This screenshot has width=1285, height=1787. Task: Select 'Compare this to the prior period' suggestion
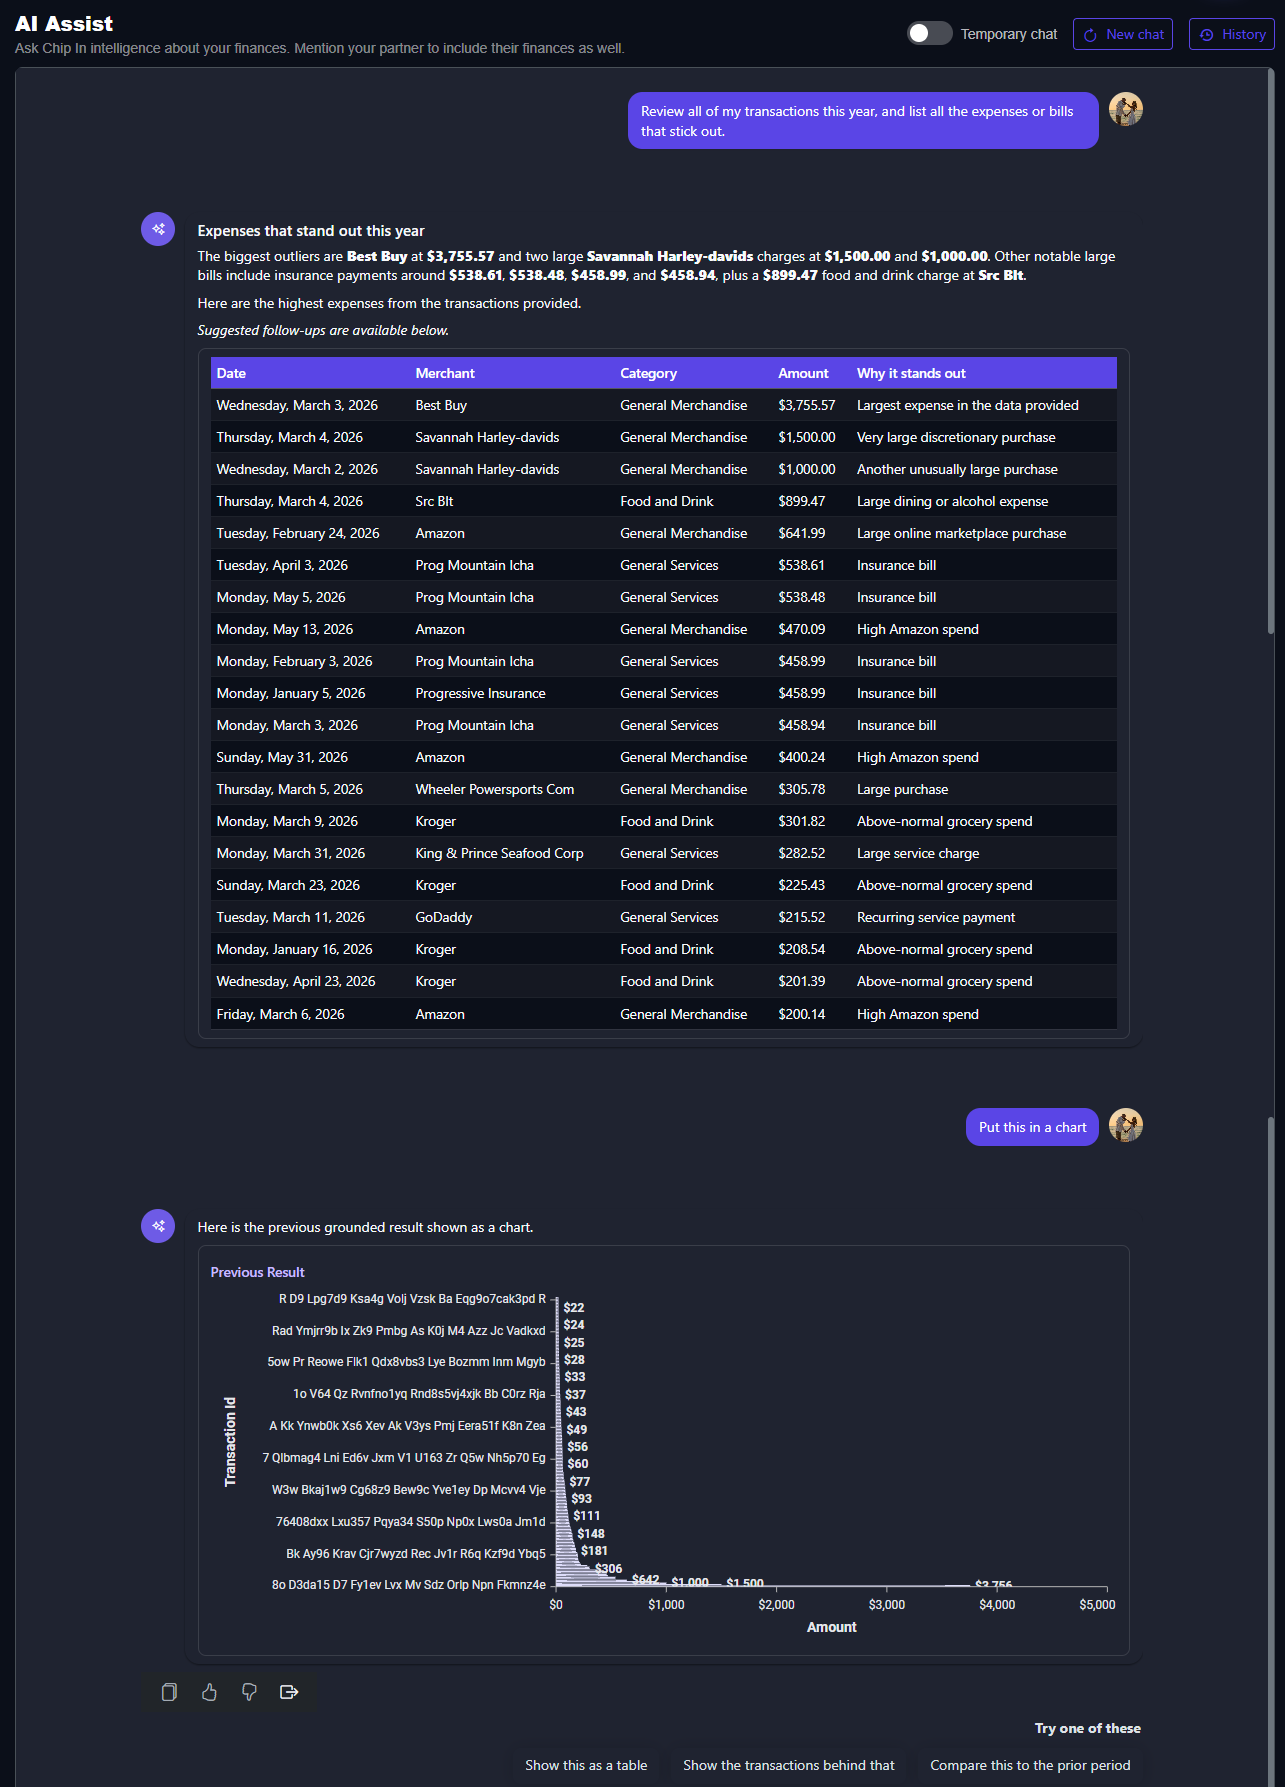click(1030, 1765)
